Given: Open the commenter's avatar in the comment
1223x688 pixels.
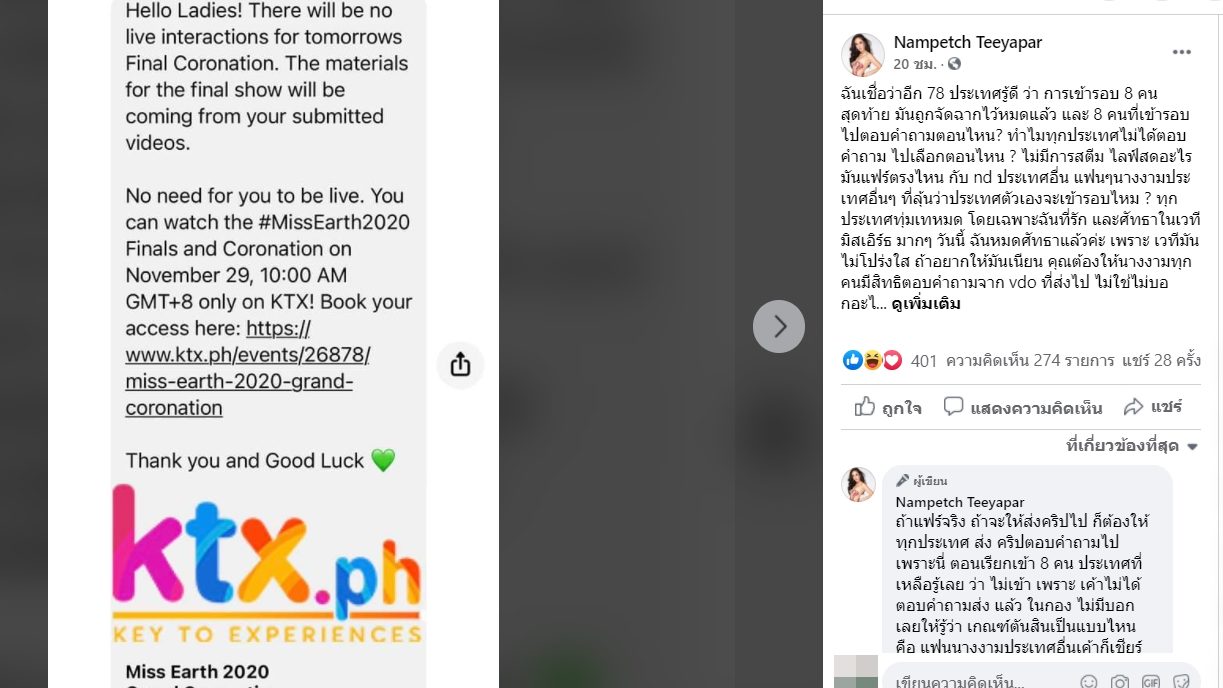Looking at the screenshot, I should (x=858, y=484).
